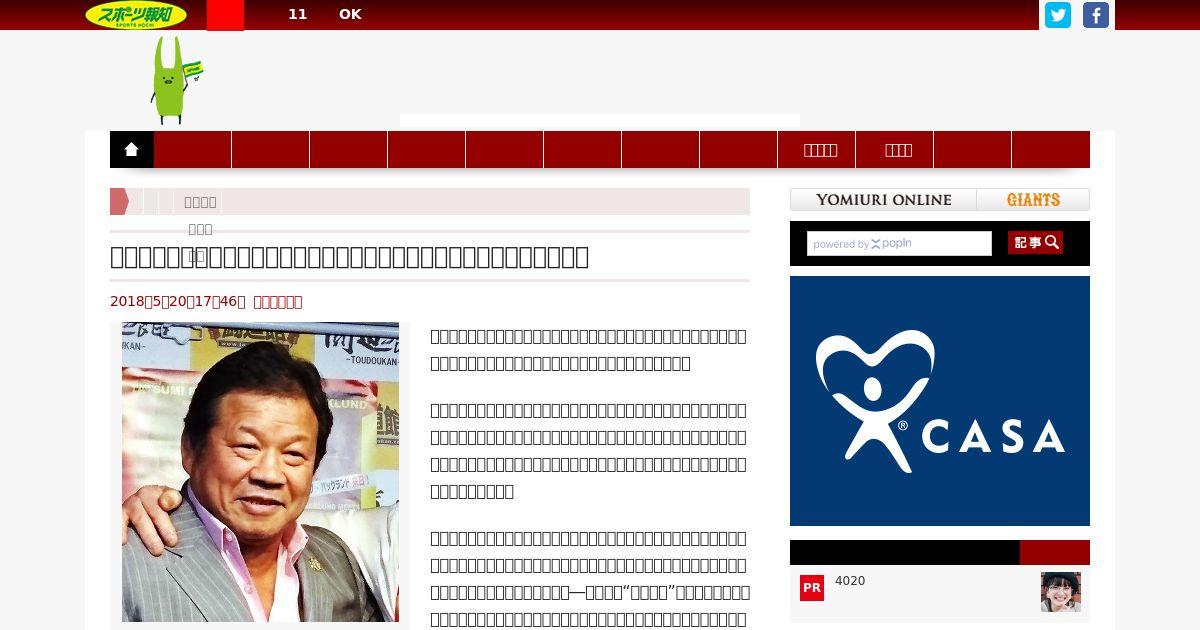
Task: Open the last nav menu item on right
Action: [x=1051, y=150]
